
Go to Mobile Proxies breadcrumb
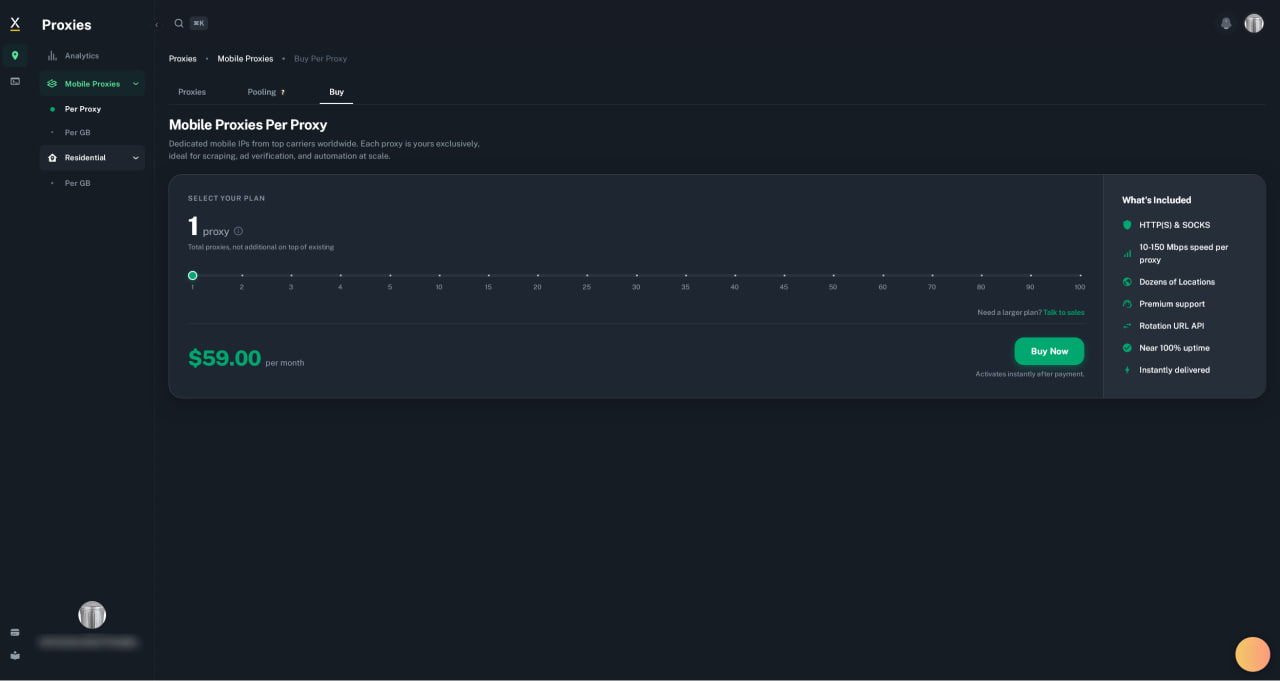tap(245, 59)
